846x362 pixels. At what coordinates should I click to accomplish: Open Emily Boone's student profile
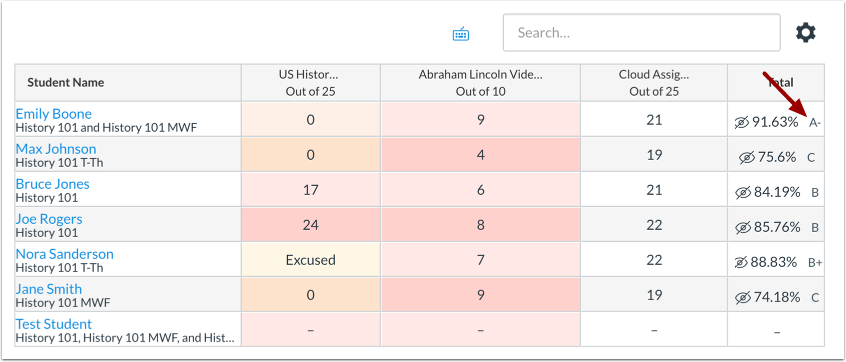53,114
